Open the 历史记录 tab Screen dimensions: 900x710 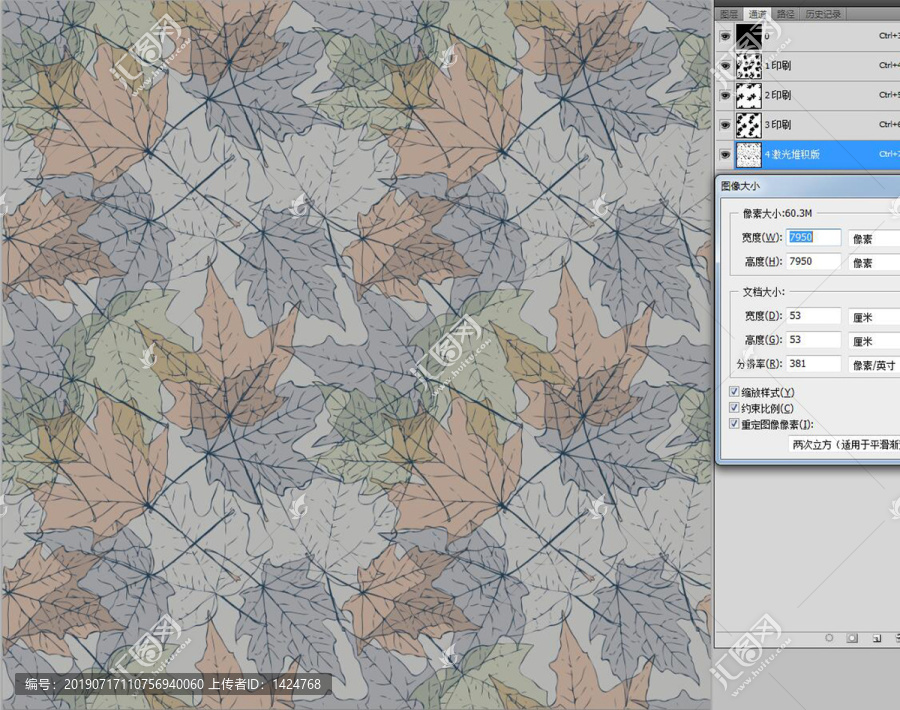(823, 14)
